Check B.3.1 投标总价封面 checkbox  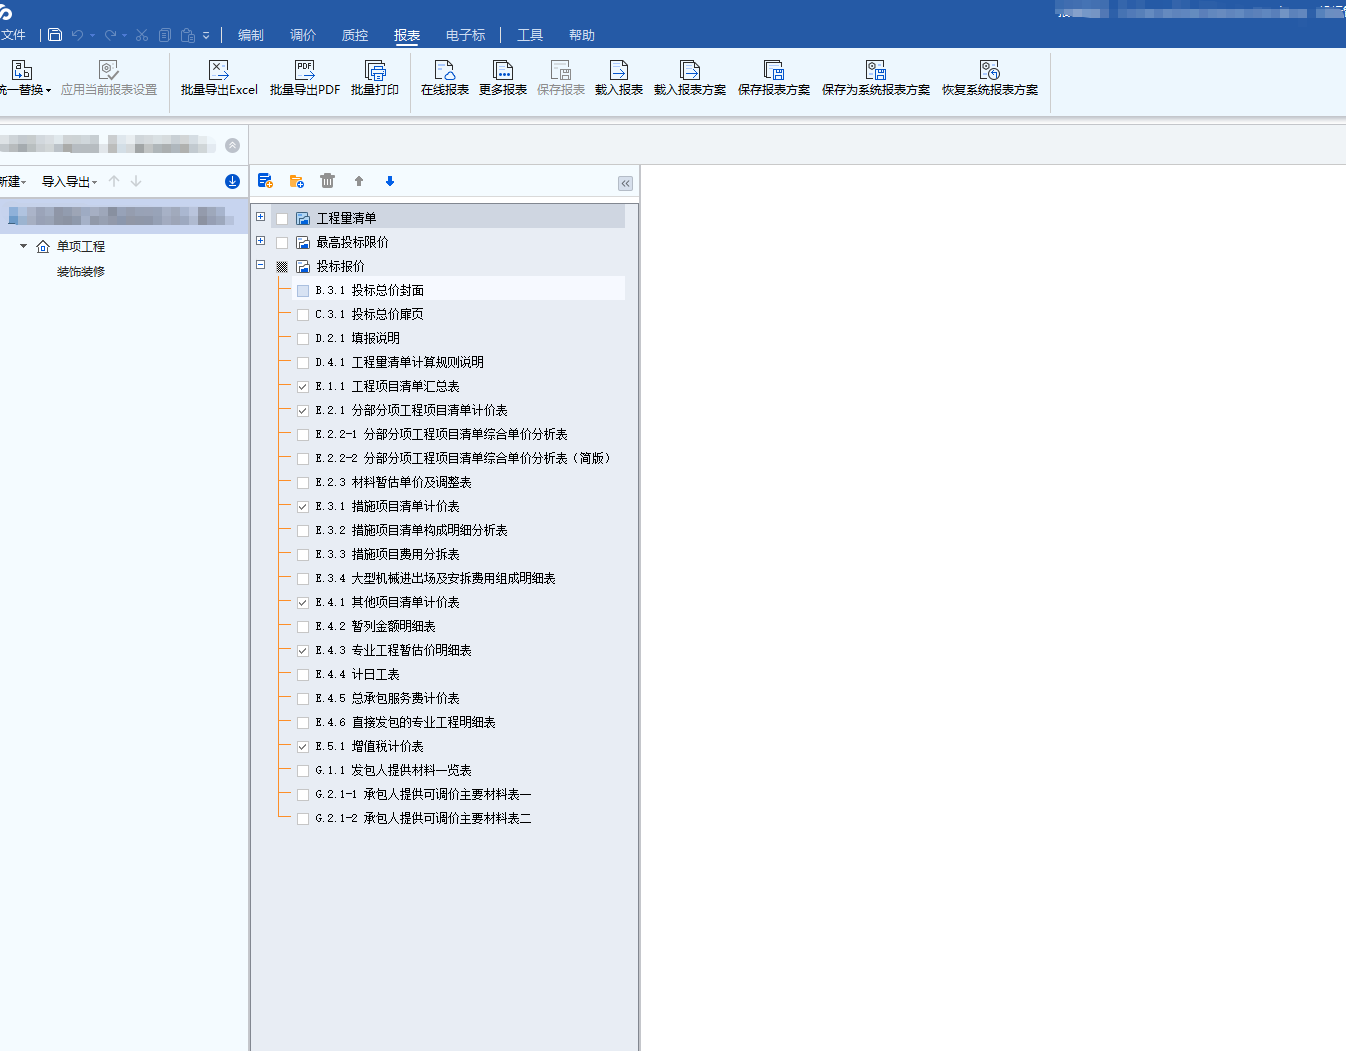click(x=303, y=290)
